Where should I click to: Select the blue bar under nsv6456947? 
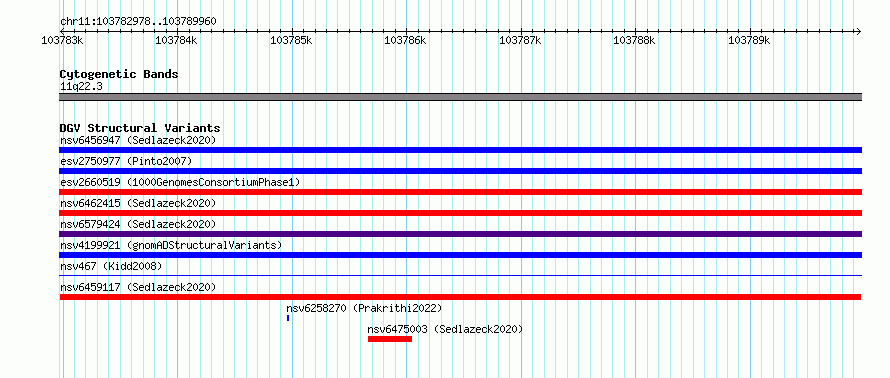coord(460,150)
